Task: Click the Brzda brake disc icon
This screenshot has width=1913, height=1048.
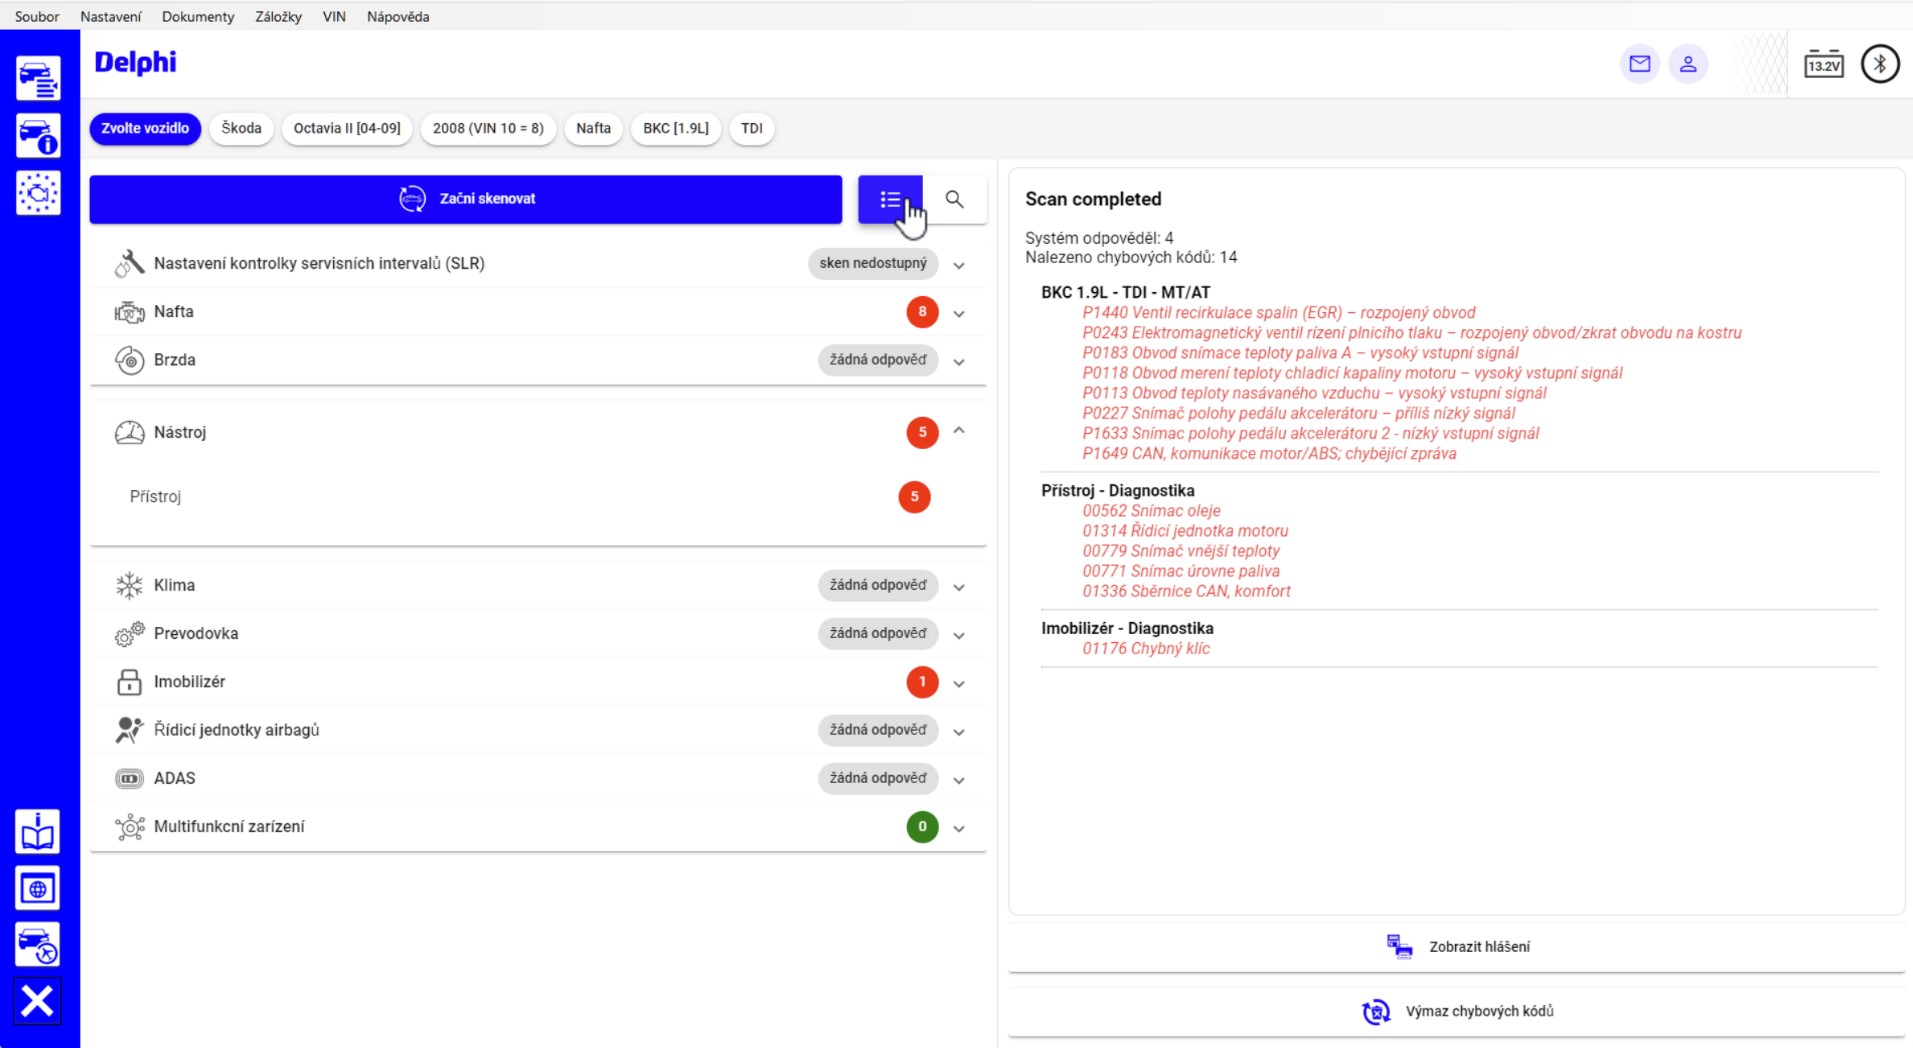Action: coord(129,360)
